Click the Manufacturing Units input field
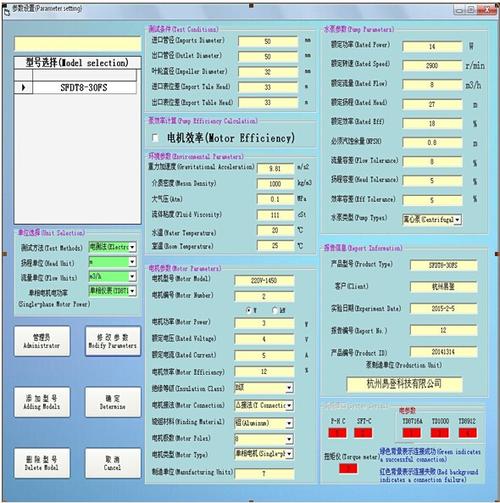The width and height of the screenshot is (500, 503). (264, 474)
